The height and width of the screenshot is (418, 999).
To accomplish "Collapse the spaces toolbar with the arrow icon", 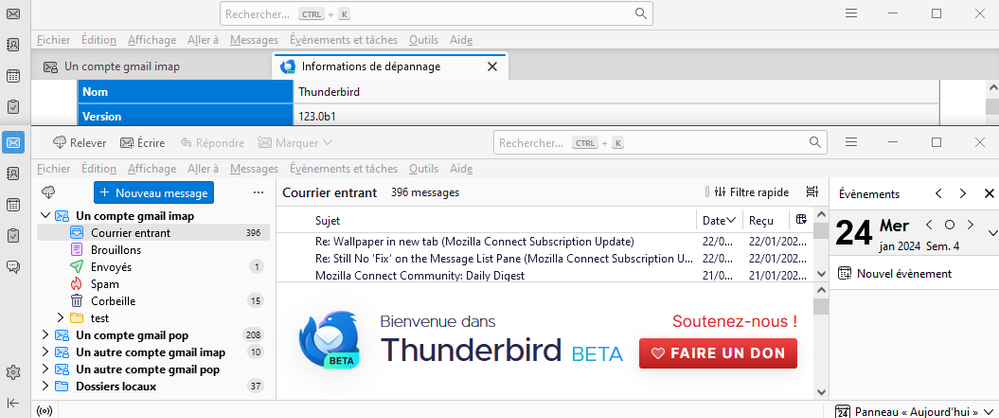I will tap(13, 402).
